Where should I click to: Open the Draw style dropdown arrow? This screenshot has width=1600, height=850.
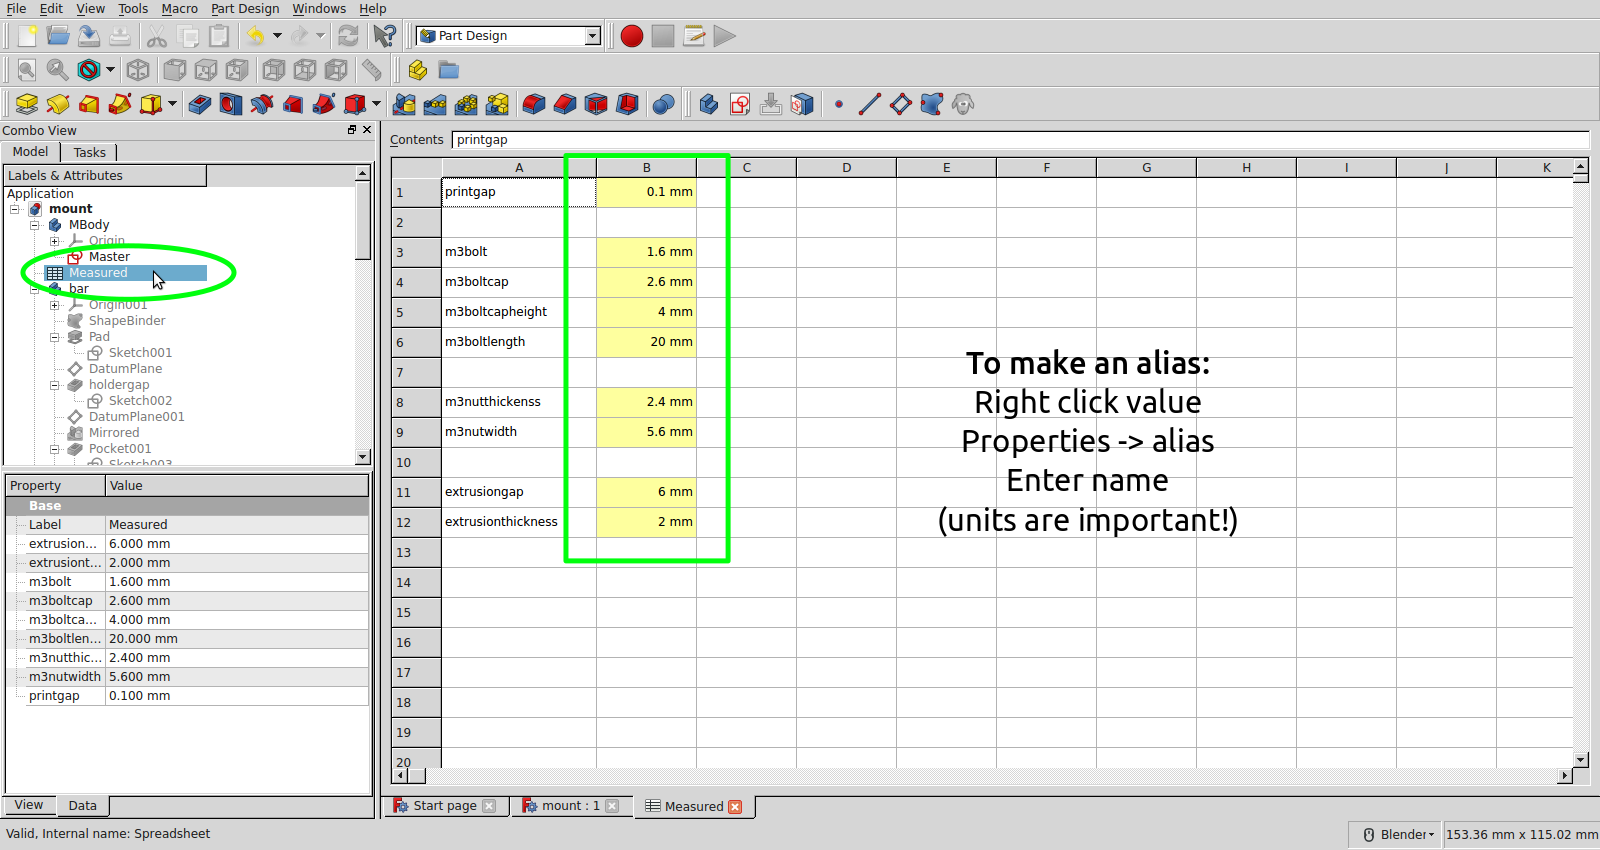[110, 70]
